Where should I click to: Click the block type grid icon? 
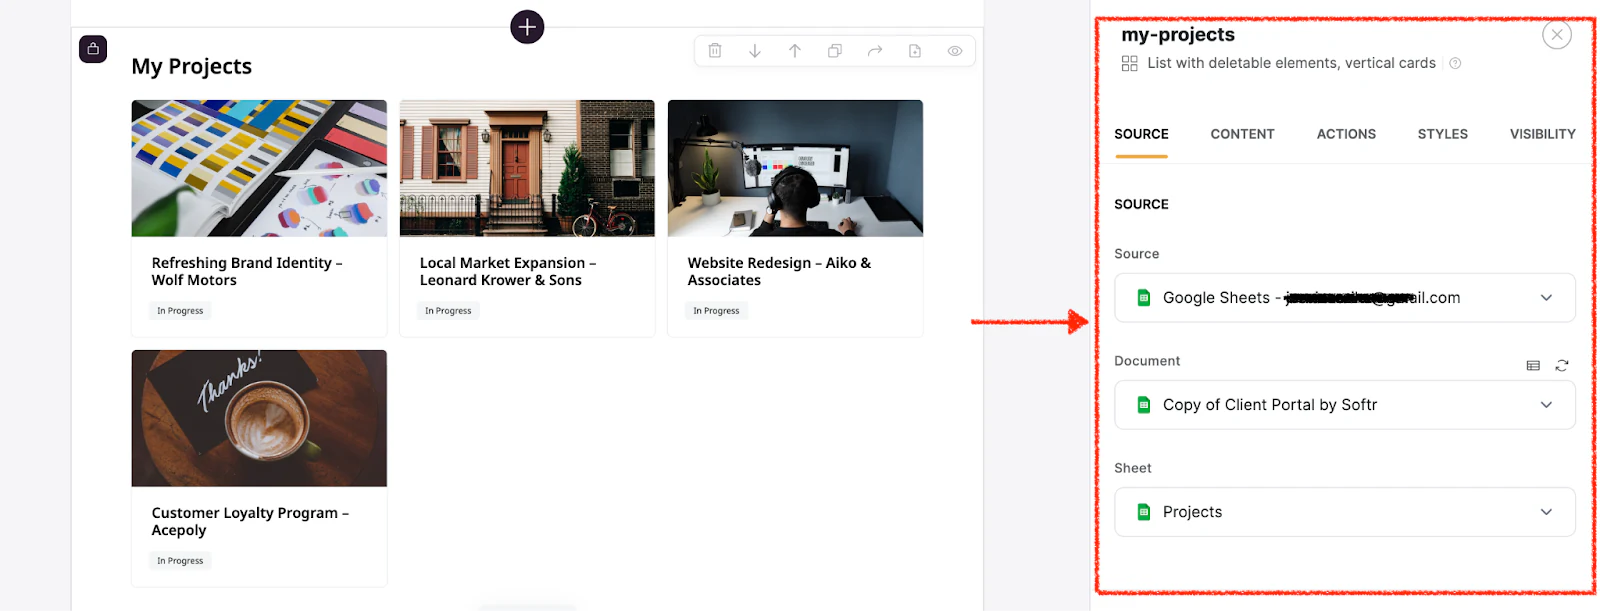click(x=1130, y=63)
